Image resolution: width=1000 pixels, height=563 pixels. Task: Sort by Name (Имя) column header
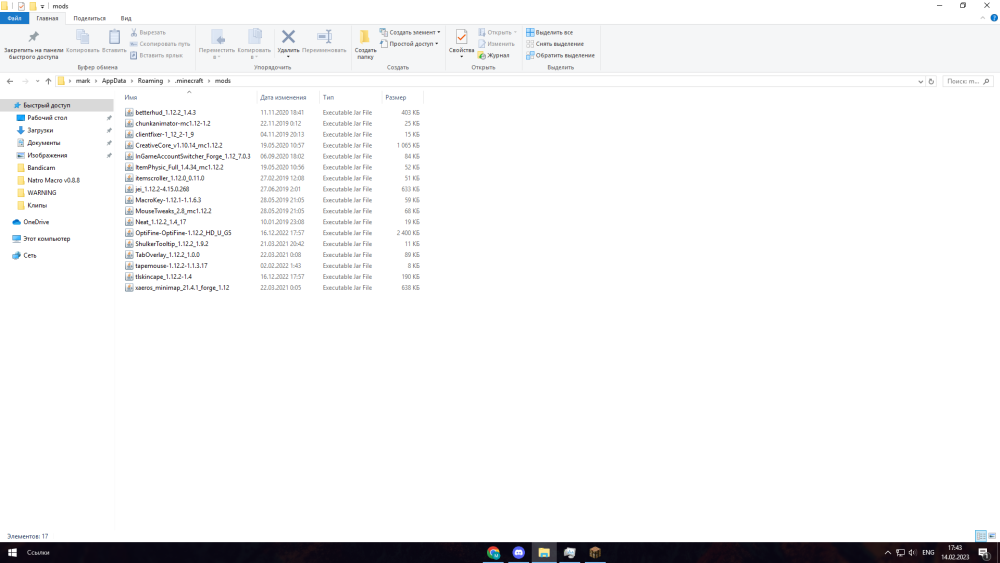(x=131, y=98)
